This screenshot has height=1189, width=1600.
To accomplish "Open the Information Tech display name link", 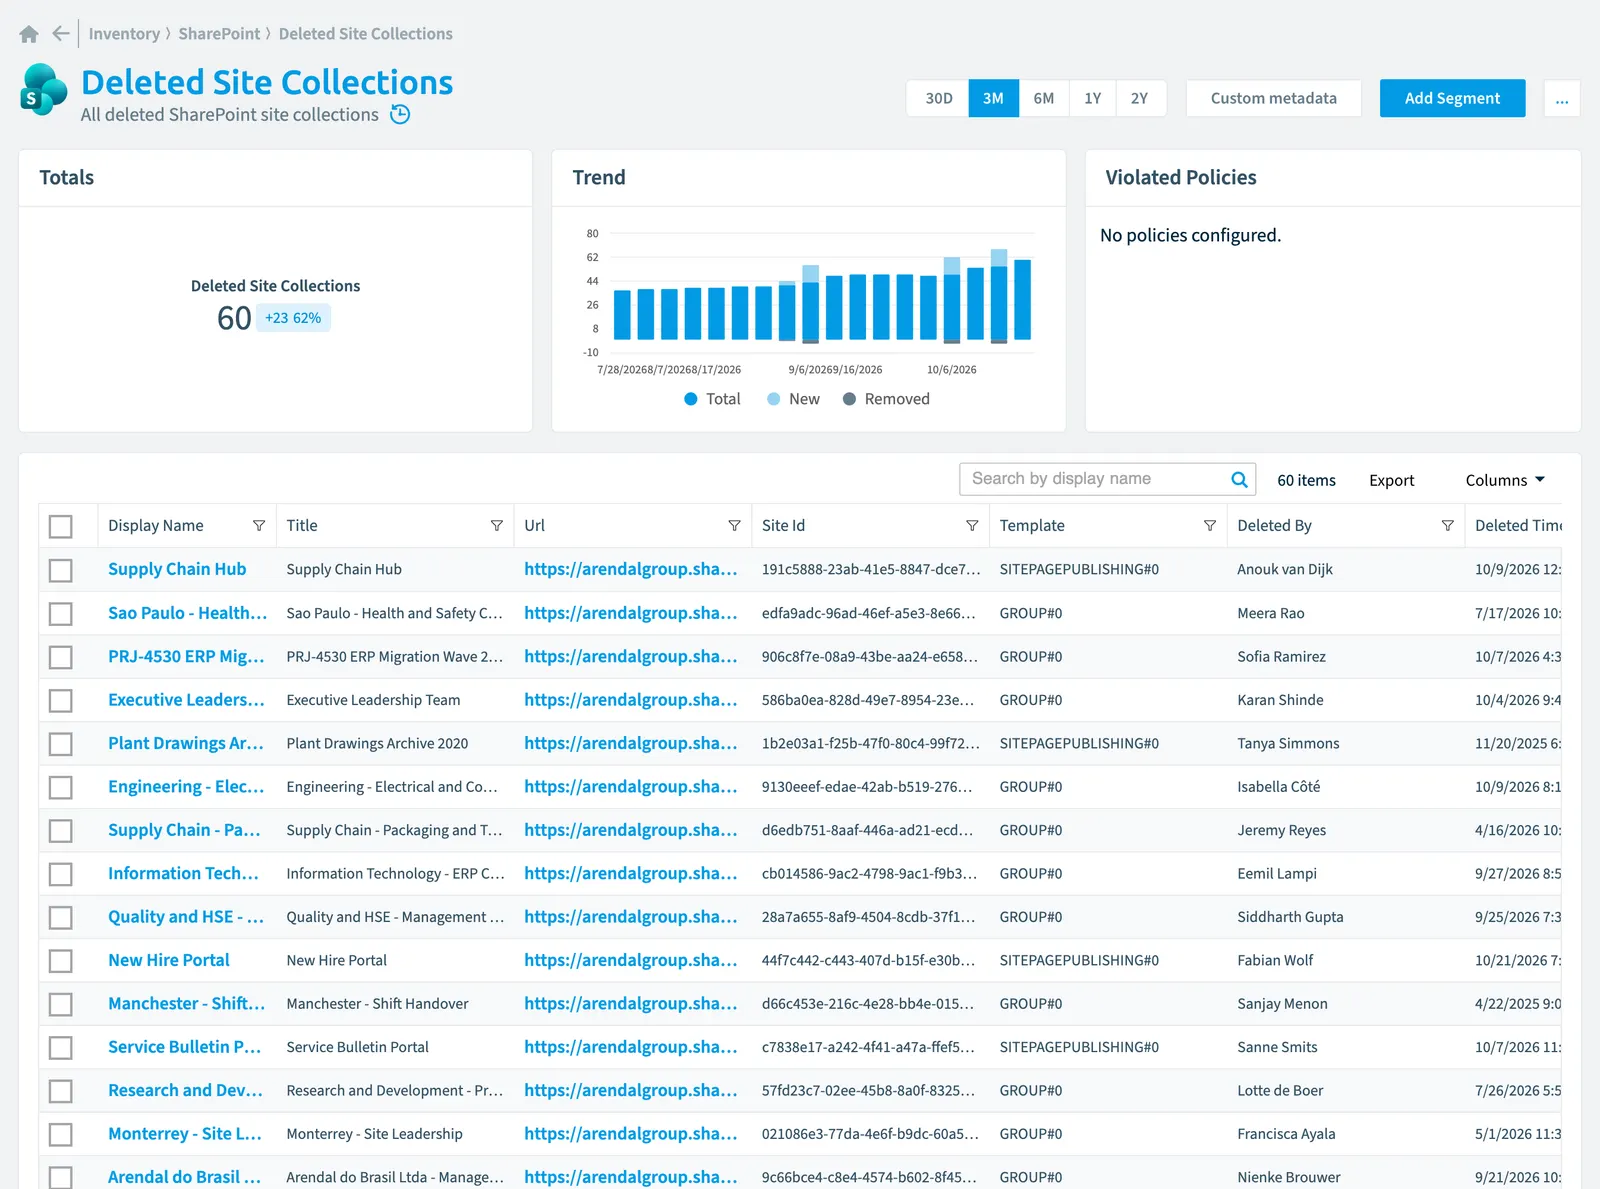I will (183, 873).
